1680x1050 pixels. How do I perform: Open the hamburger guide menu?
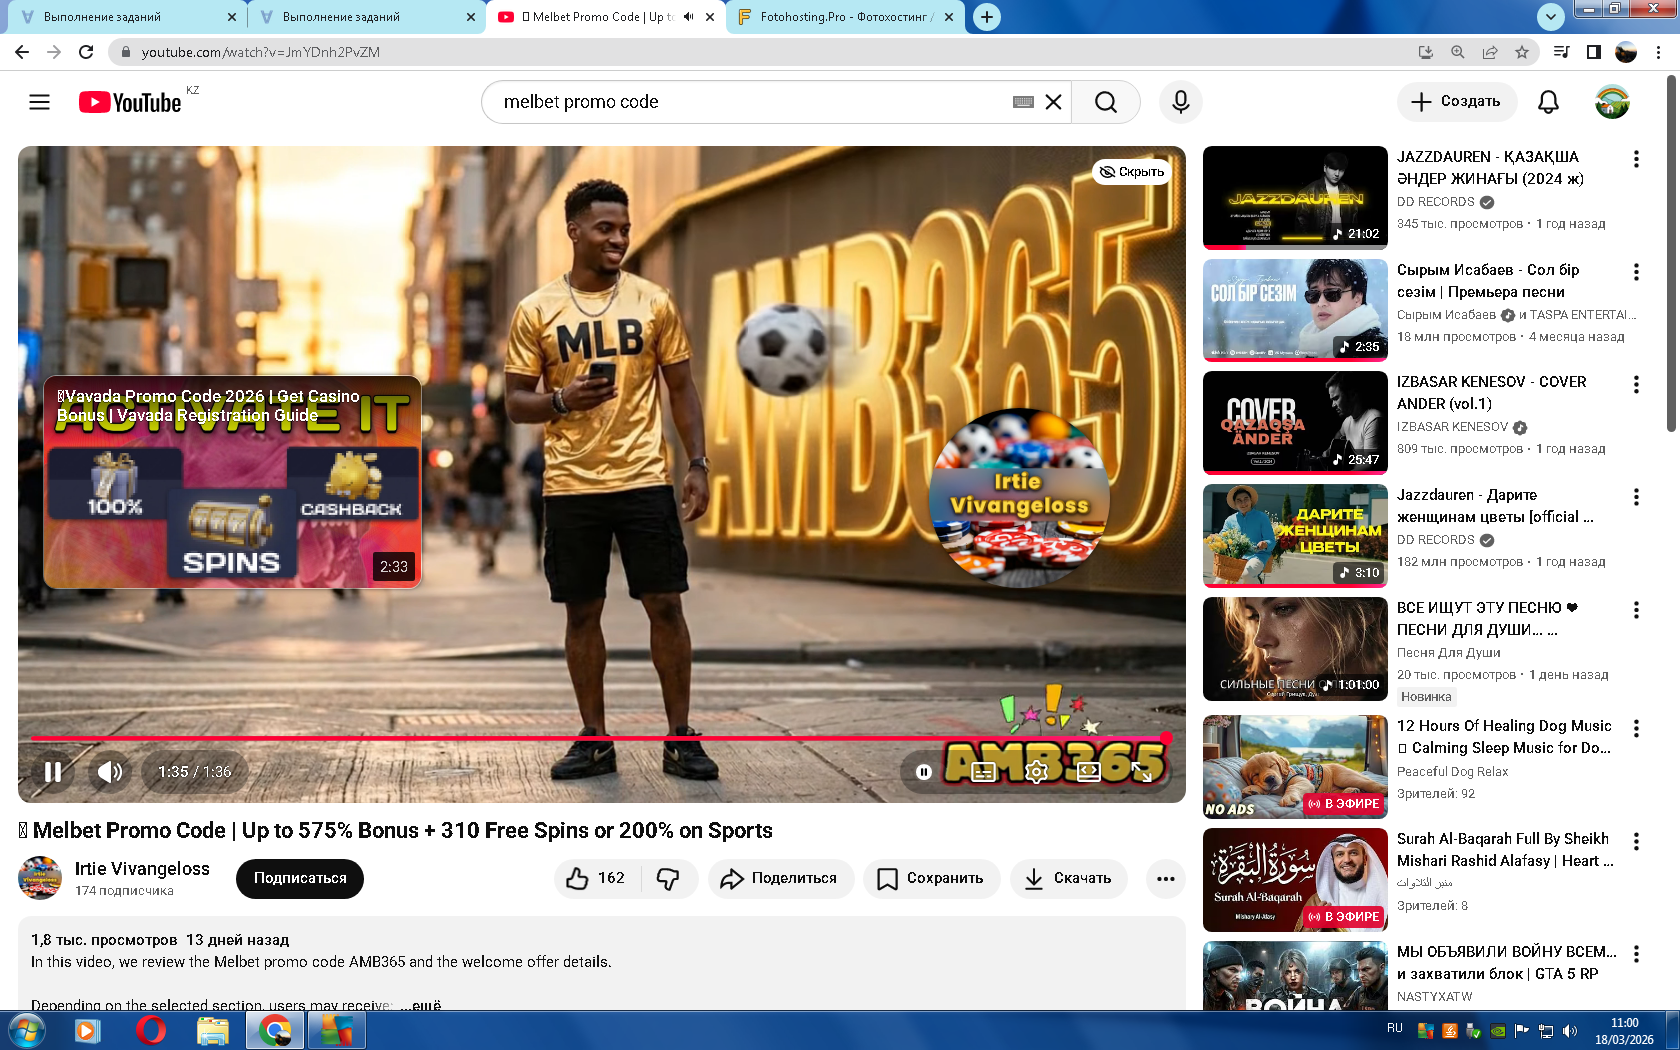click(39, 102)
